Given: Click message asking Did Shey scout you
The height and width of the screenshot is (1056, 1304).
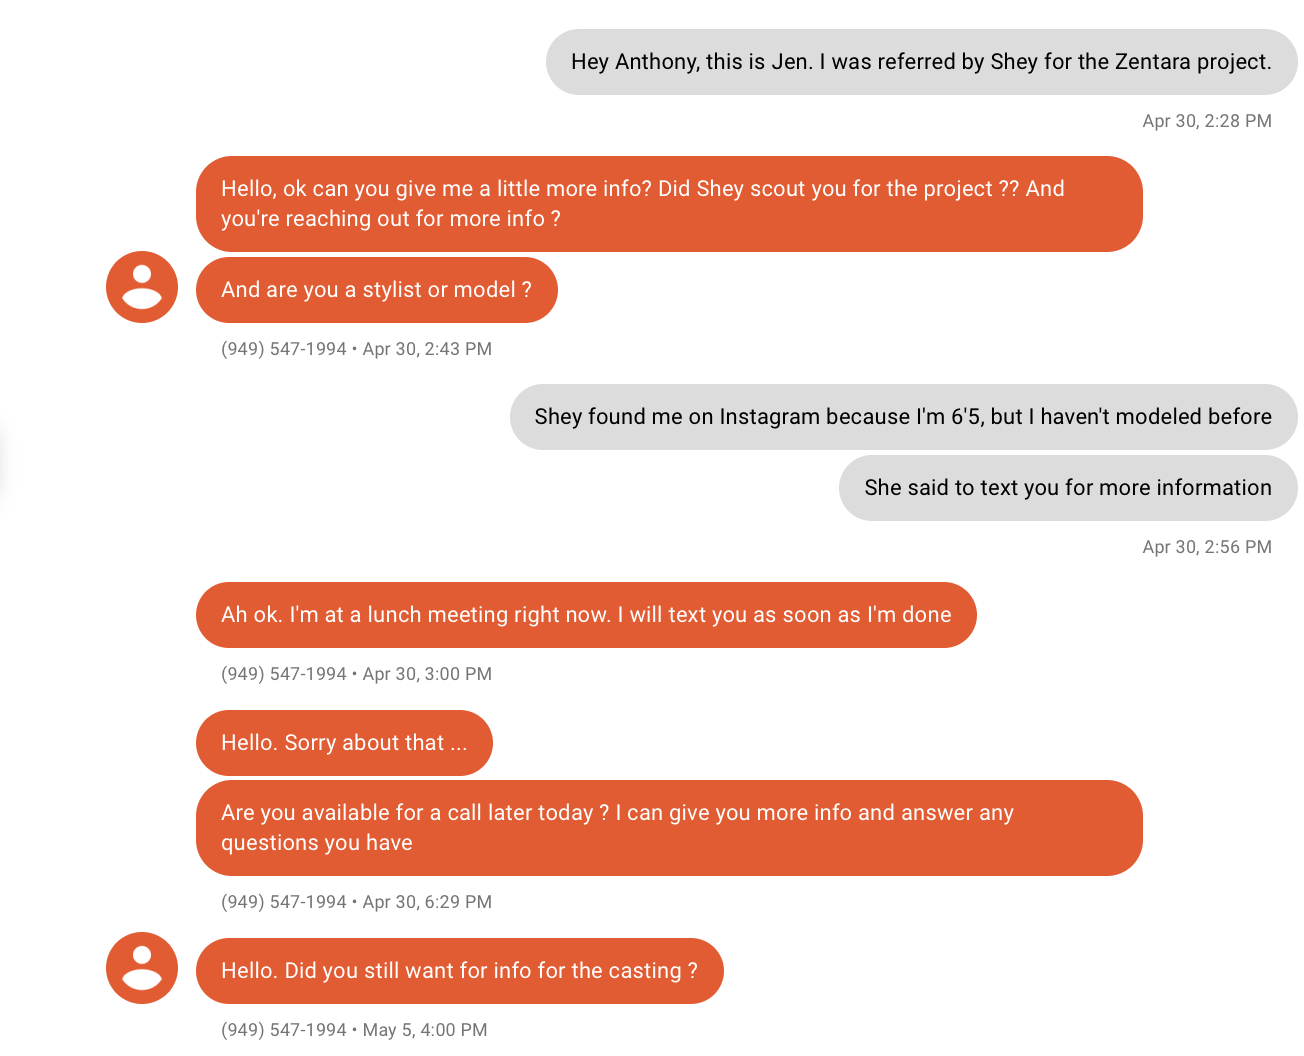Looking at the screenshot, I should [669, 204].
